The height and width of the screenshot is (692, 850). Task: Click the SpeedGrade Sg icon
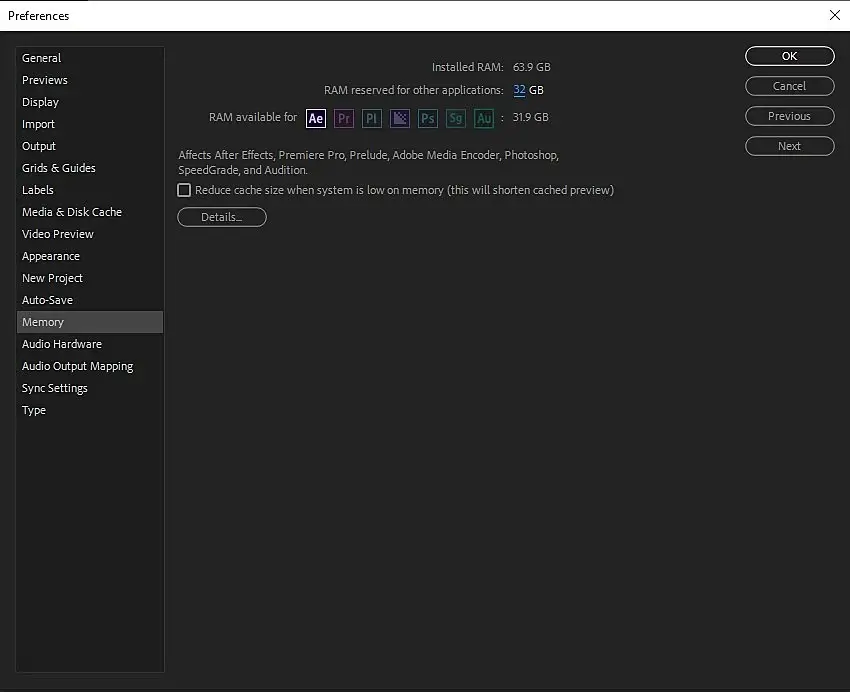click(x=456, y=118)
